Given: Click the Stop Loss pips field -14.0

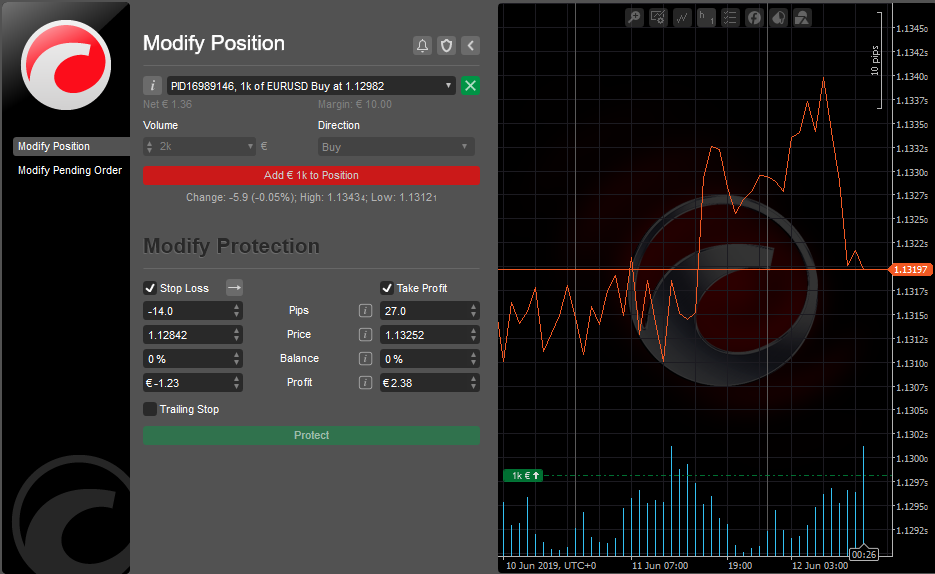Looking at the screenshot, I should [193, 311].
